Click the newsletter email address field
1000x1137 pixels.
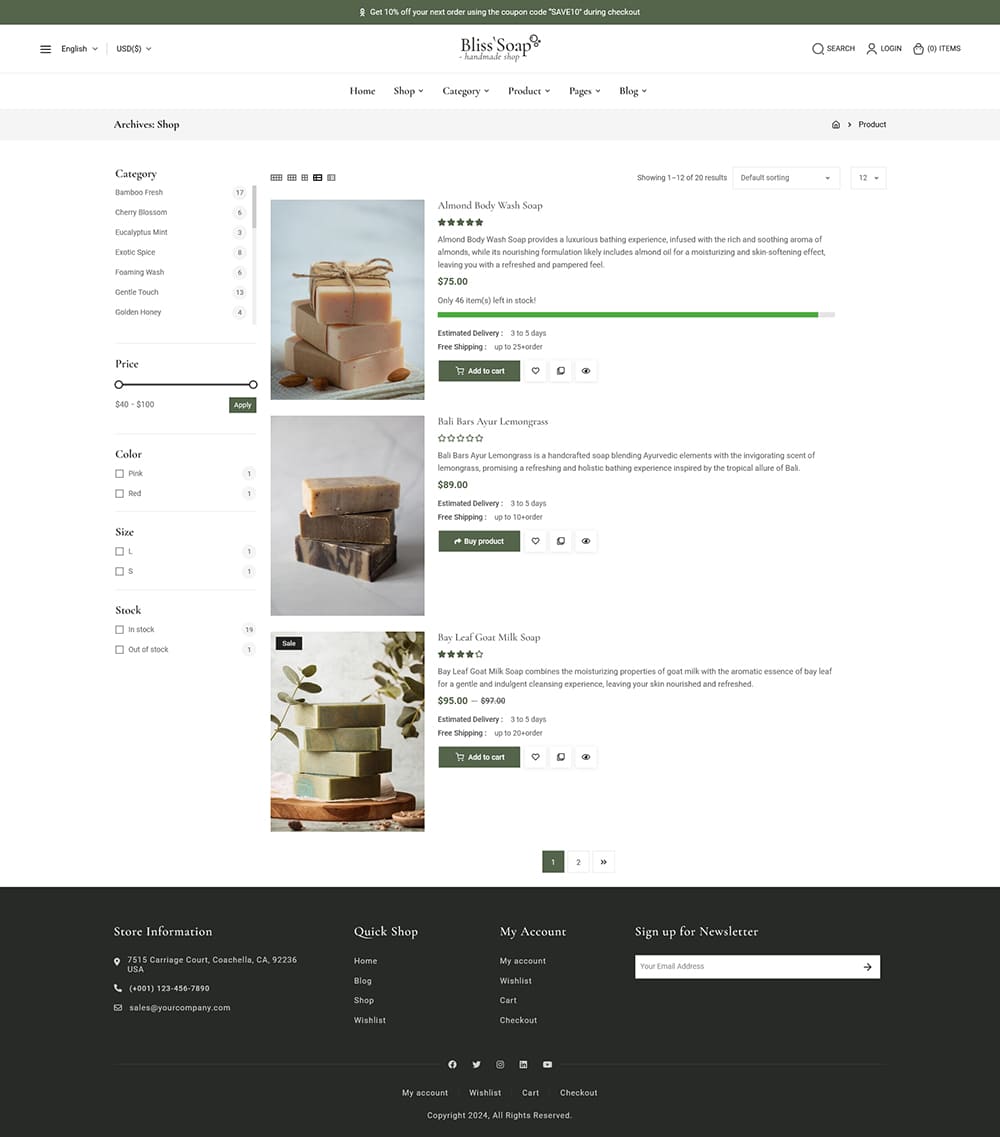(745, 966)
